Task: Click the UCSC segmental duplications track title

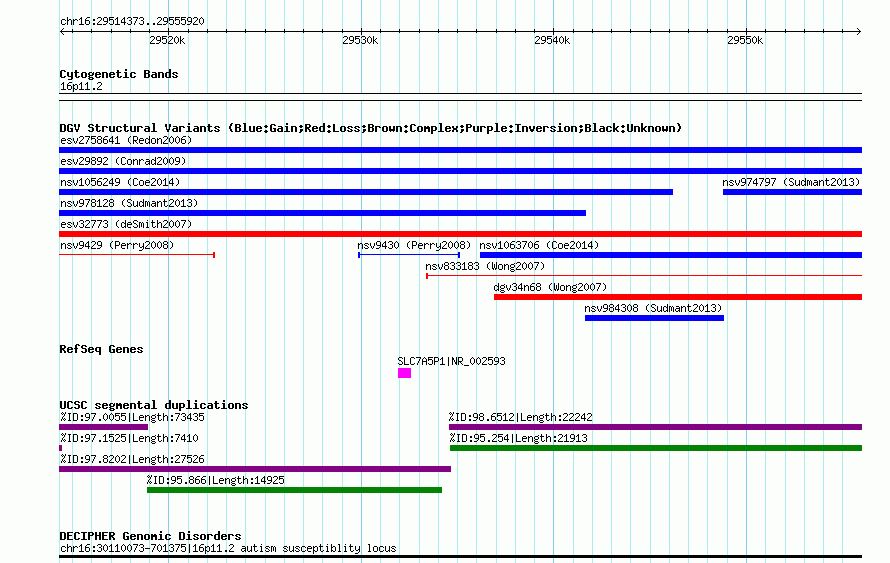Action: click(x=154, y=405)
